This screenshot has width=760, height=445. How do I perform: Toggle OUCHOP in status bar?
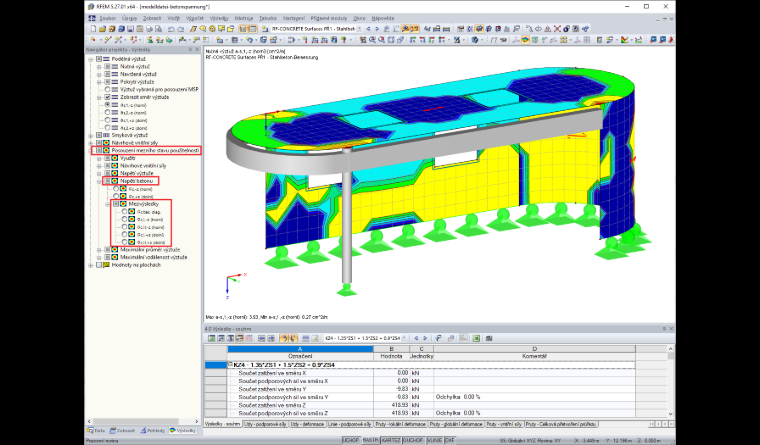point(413,440)
